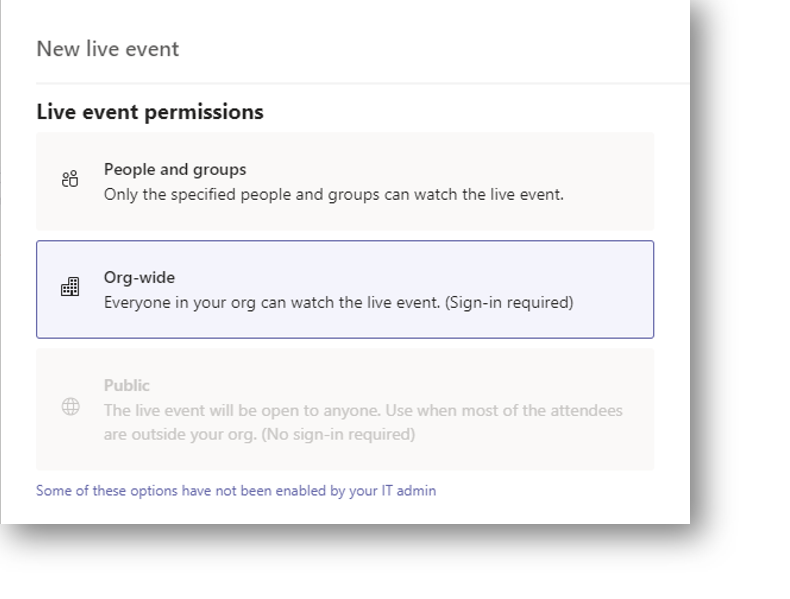The width and height of the screenshot is (790, 599).
Task: Click the "Org-wide" title text
Action: 139,278
